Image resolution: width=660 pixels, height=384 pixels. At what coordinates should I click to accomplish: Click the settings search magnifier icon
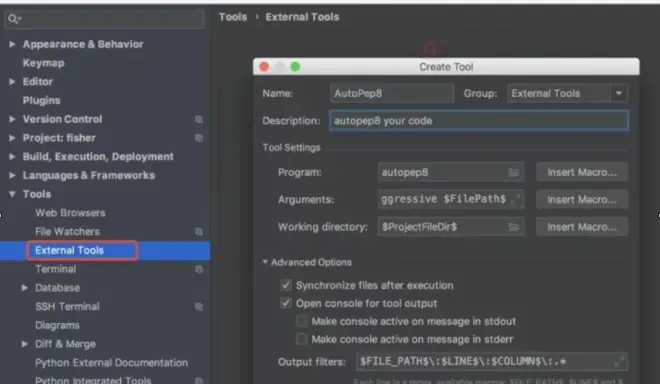click(x=13, y=19)
